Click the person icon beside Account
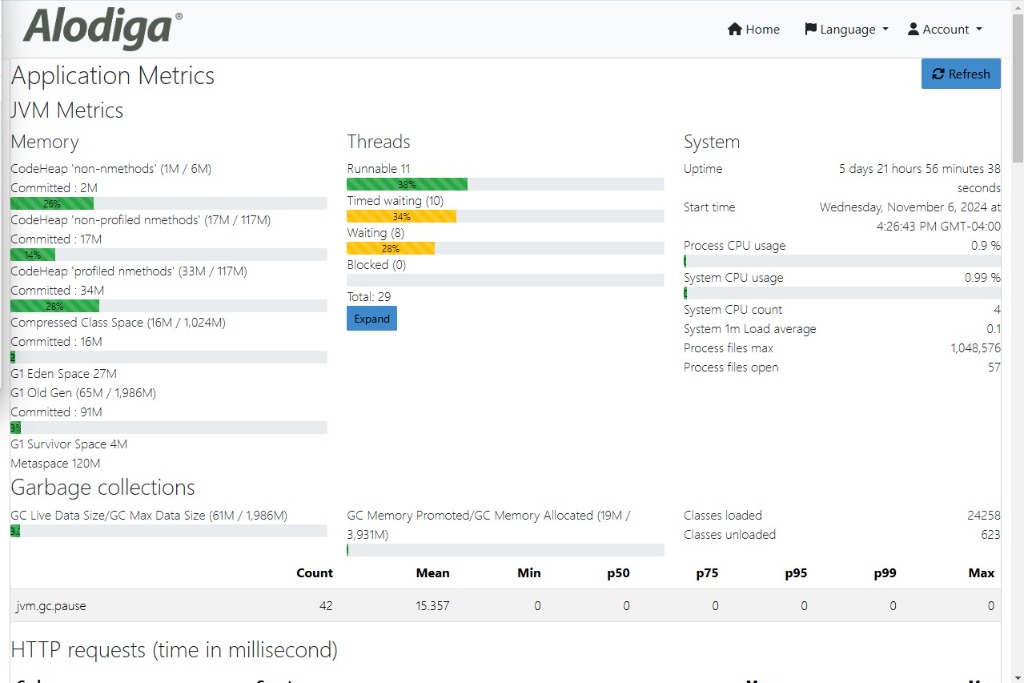The width and height of the screenshot is (1024, 683). click(x=916, y=29)
